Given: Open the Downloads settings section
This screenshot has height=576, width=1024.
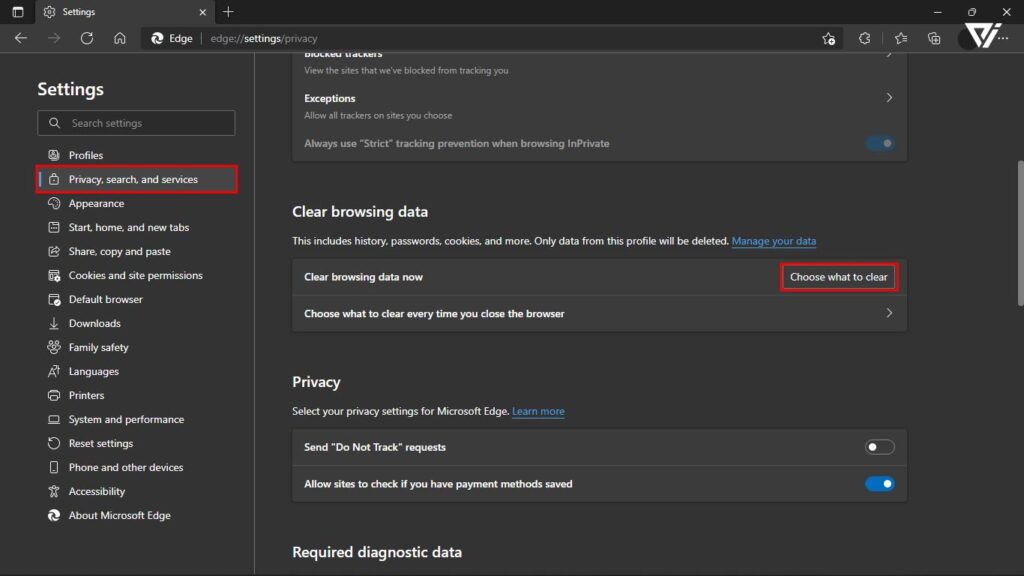Looking at the screenshot, I should tap(95, 323).
